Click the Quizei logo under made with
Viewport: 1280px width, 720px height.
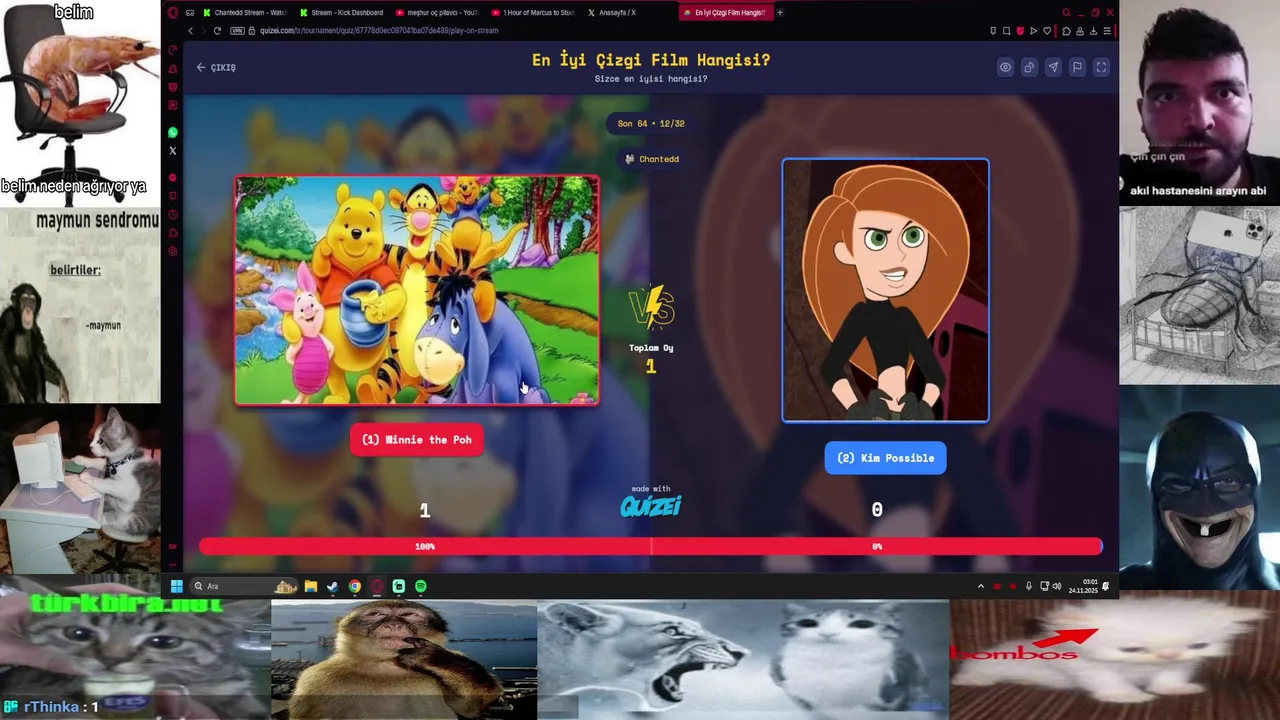[651, 506]
